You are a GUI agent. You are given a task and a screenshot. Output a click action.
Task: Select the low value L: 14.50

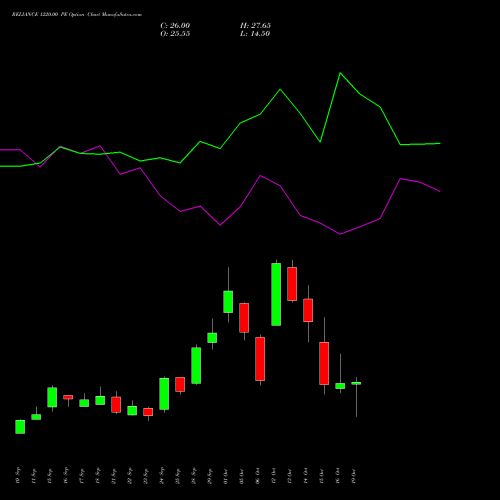pyautogui.click(x=255, y=34)
